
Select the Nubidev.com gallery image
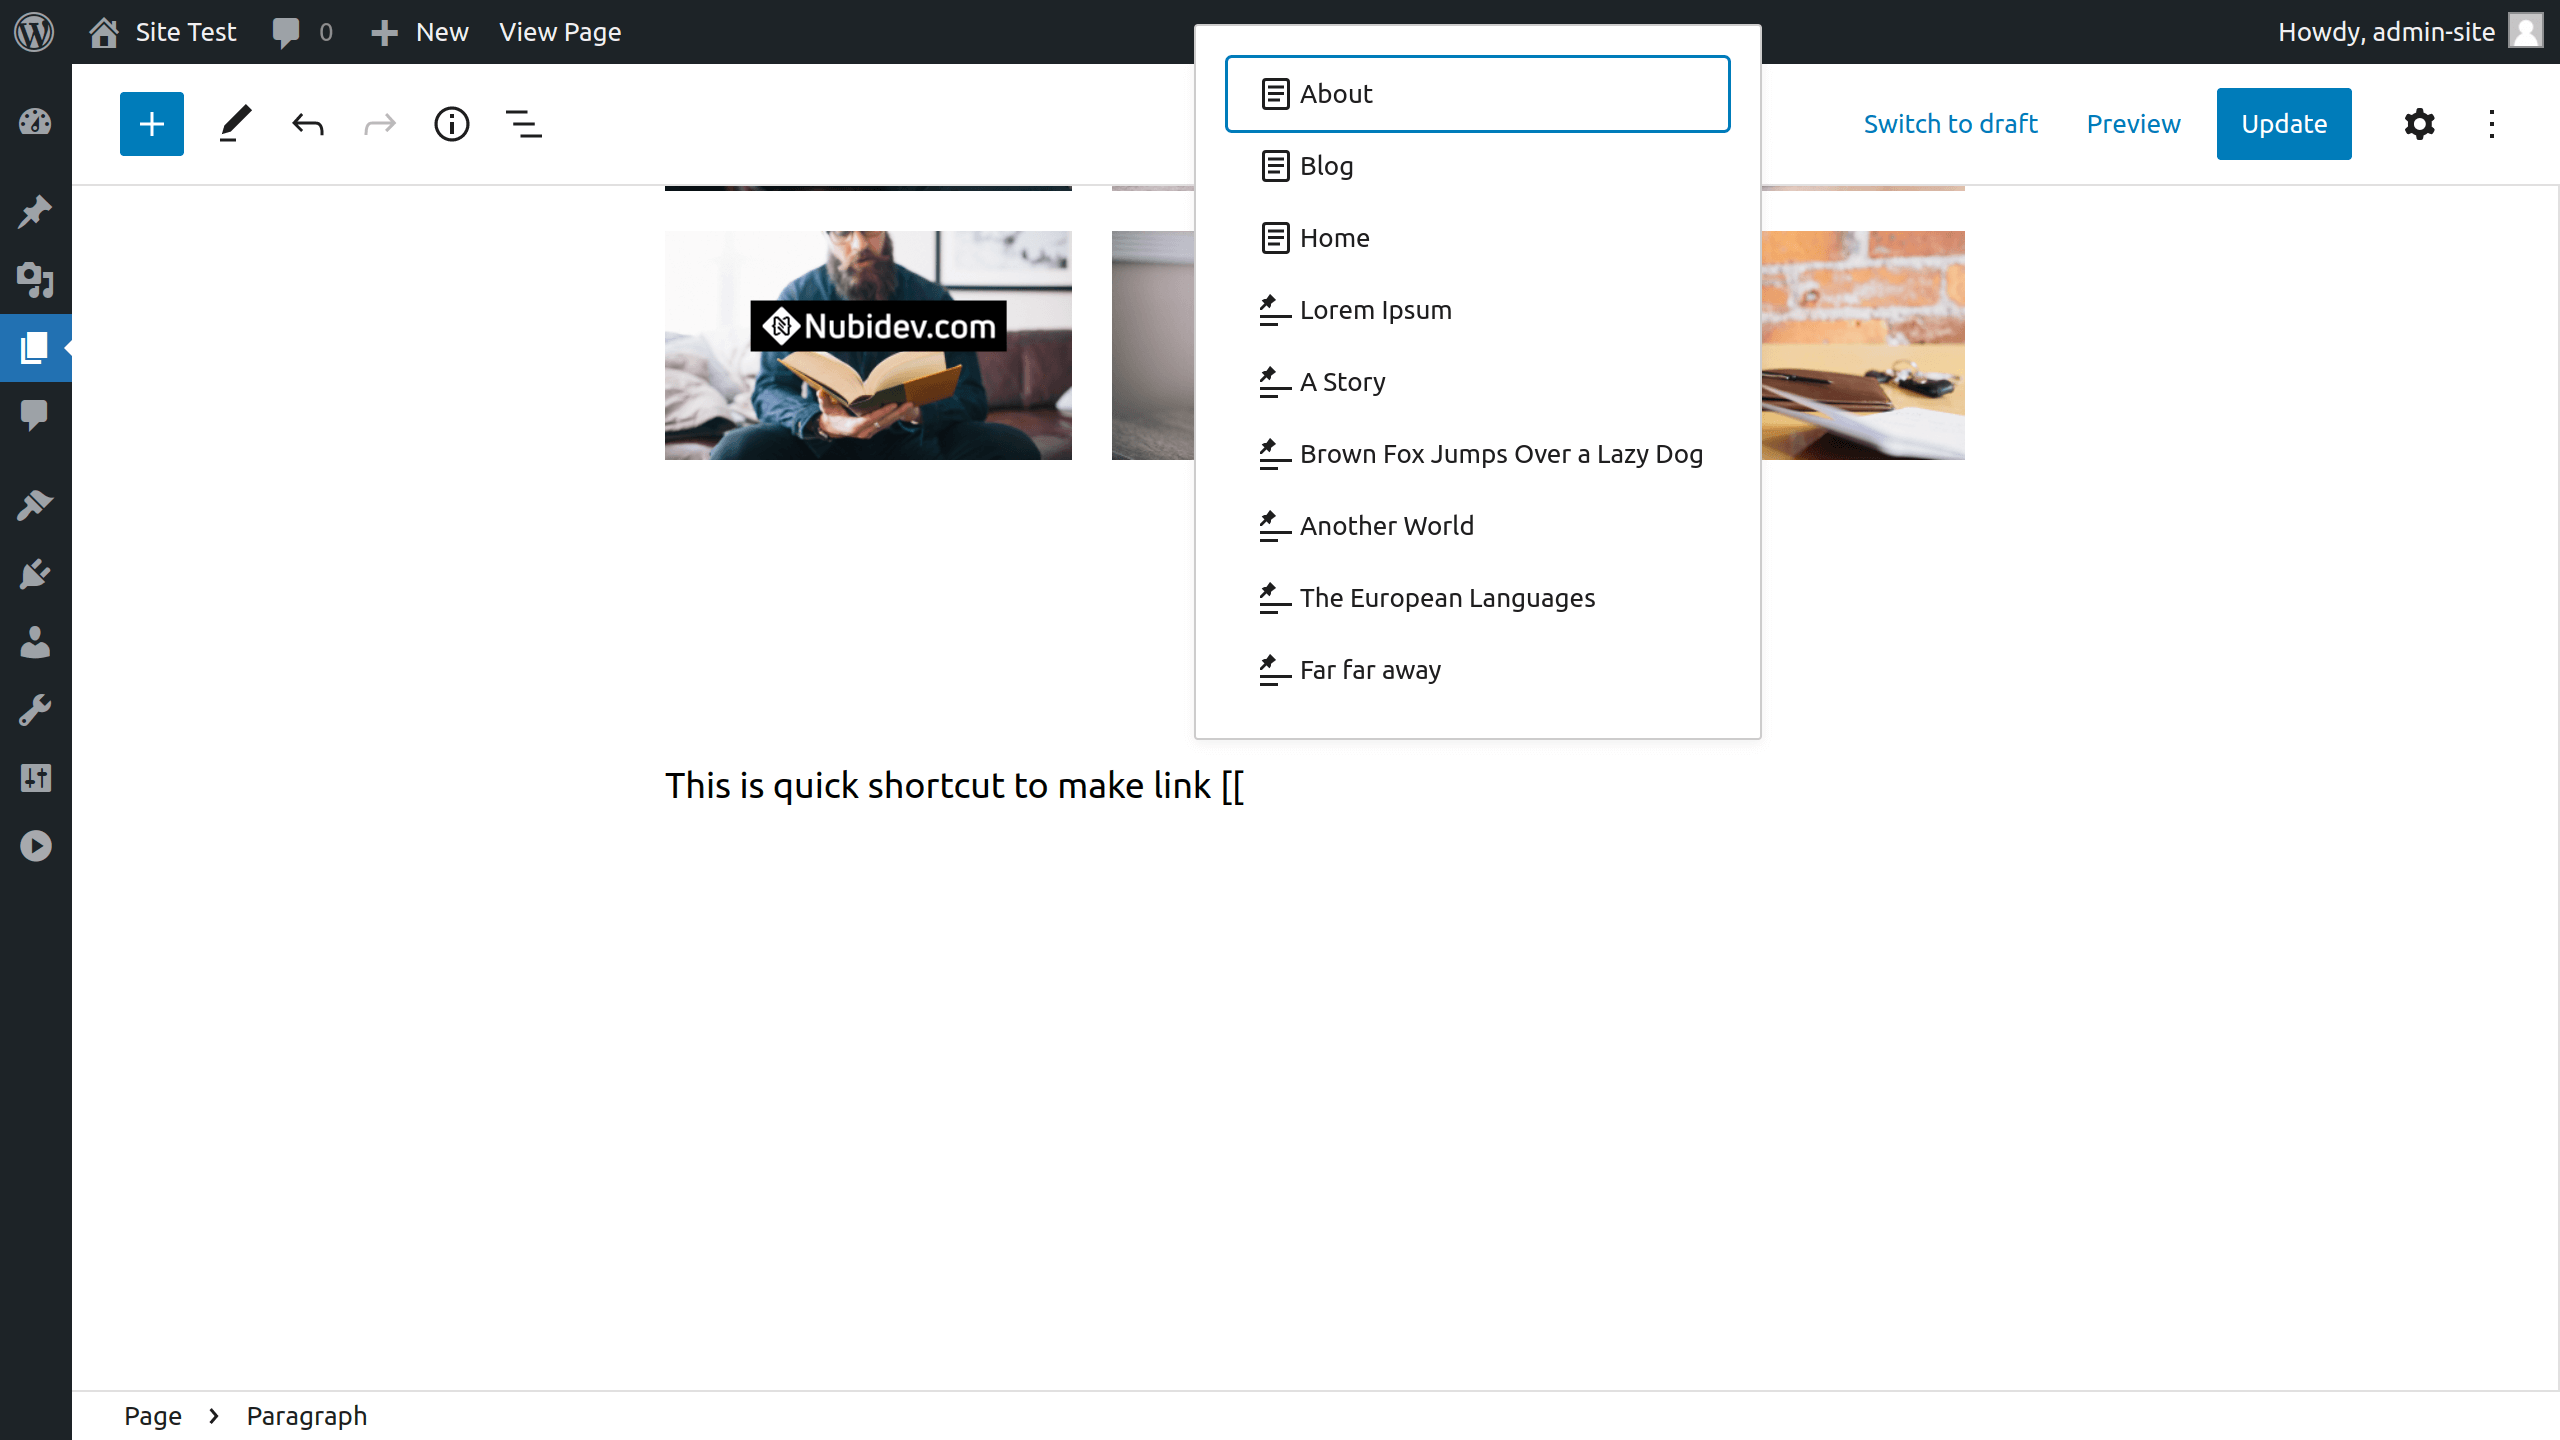point(868,345)
